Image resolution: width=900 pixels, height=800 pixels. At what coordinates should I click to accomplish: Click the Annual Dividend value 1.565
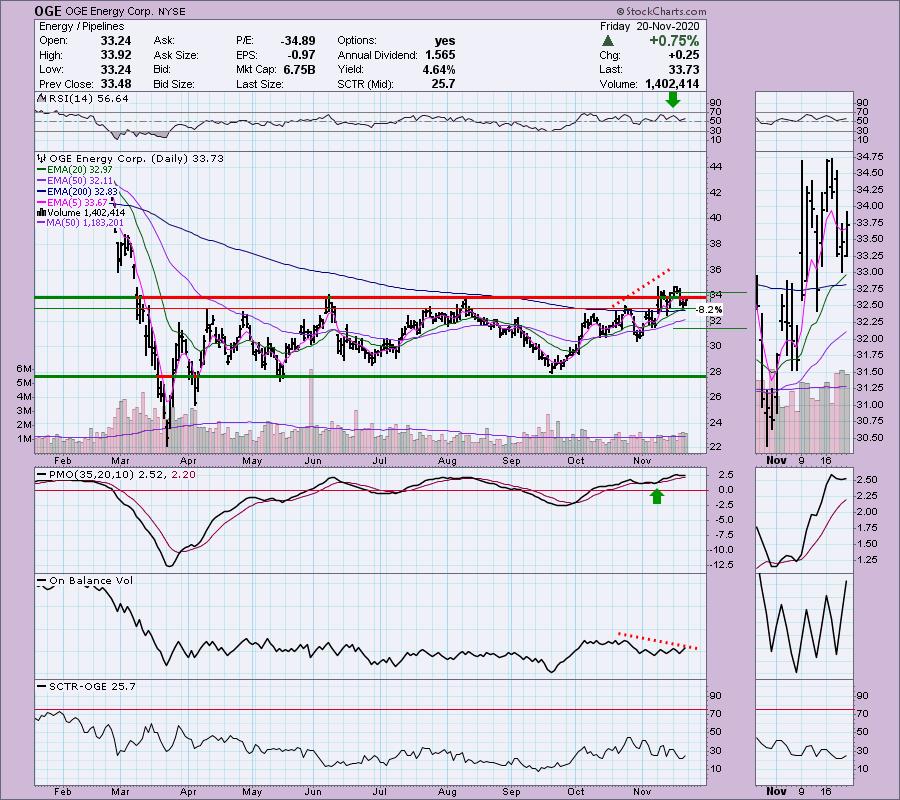tap(440, 55)
